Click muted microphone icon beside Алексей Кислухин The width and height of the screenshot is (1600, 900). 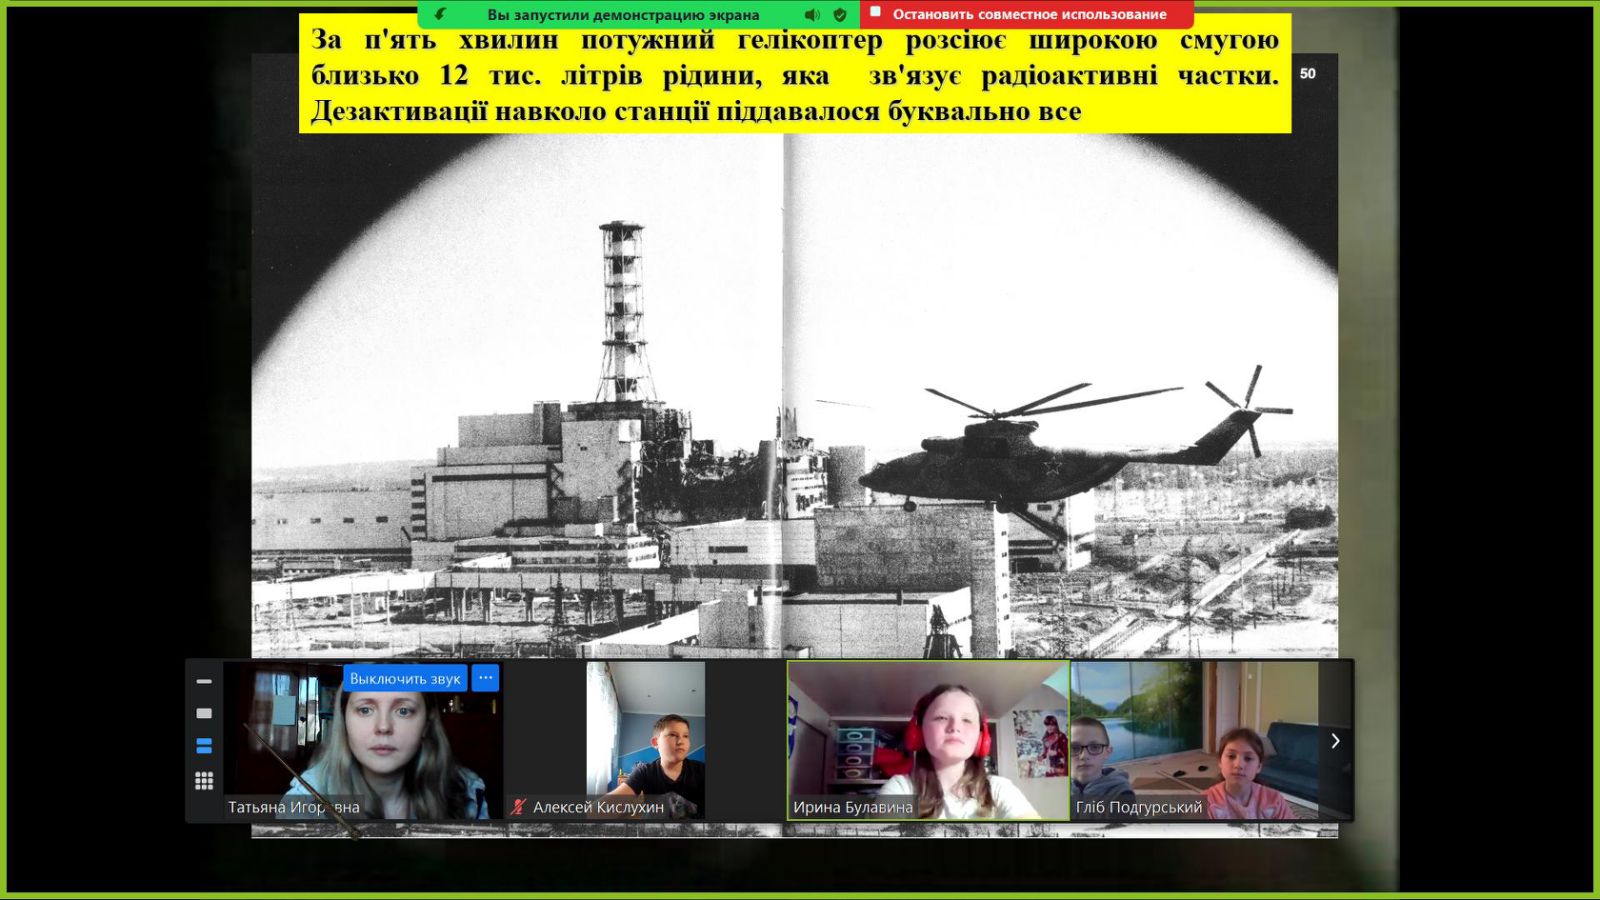click(518, 807)
